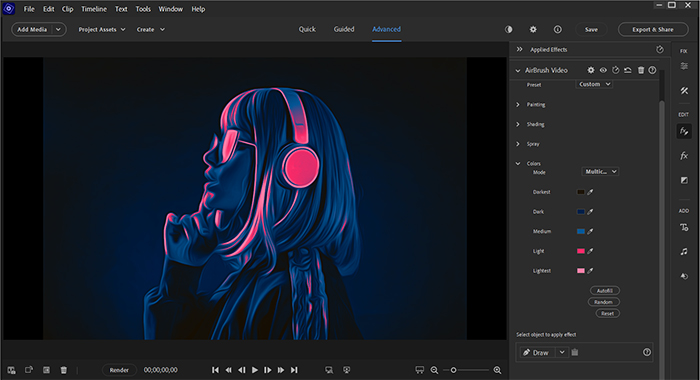Open help for AirBrush Video effect

pos(652,70)
